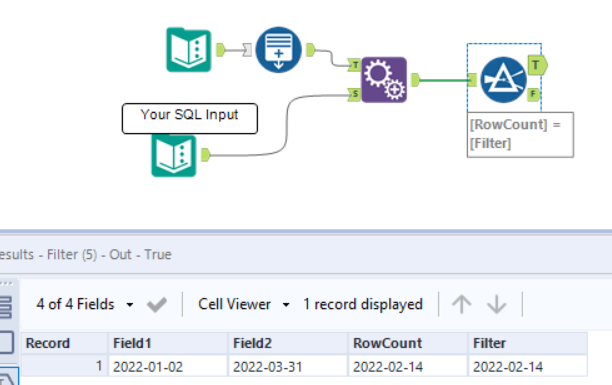Go to the next record with down arrow
Viewport: 612px width, 385px height.
tap(497, 304)
